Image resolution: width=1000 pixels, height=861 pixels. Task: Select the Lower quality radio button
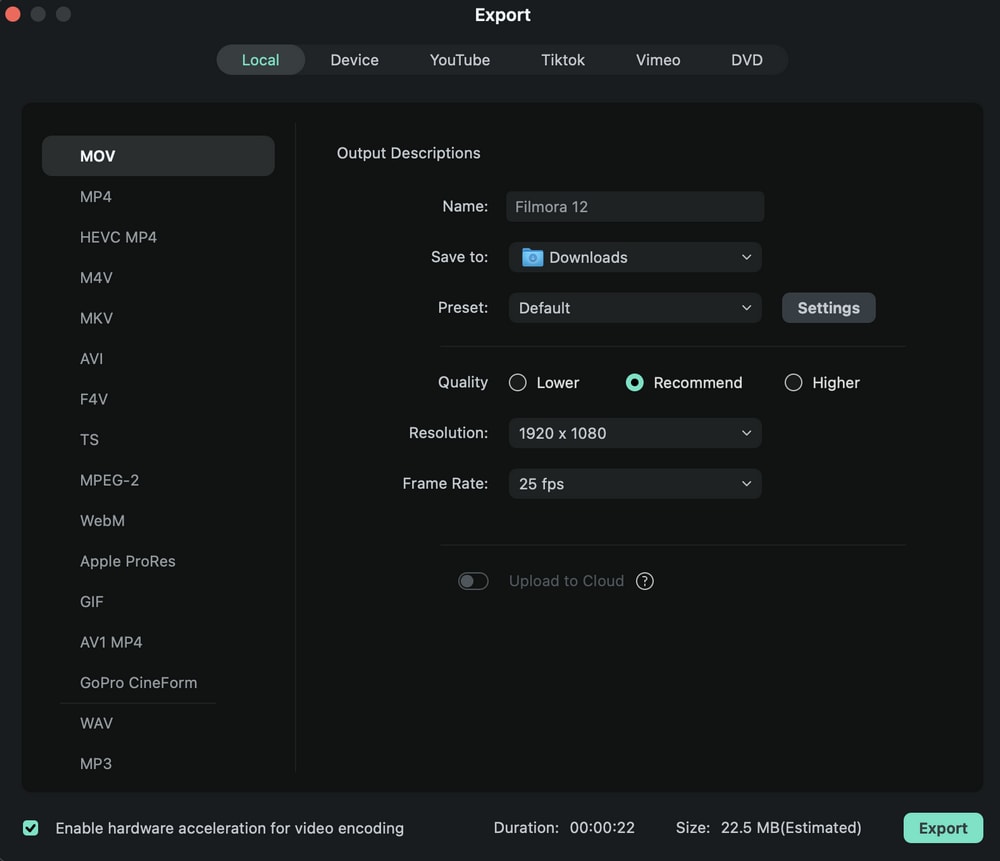pyautogui.click(x=518, y=383)
